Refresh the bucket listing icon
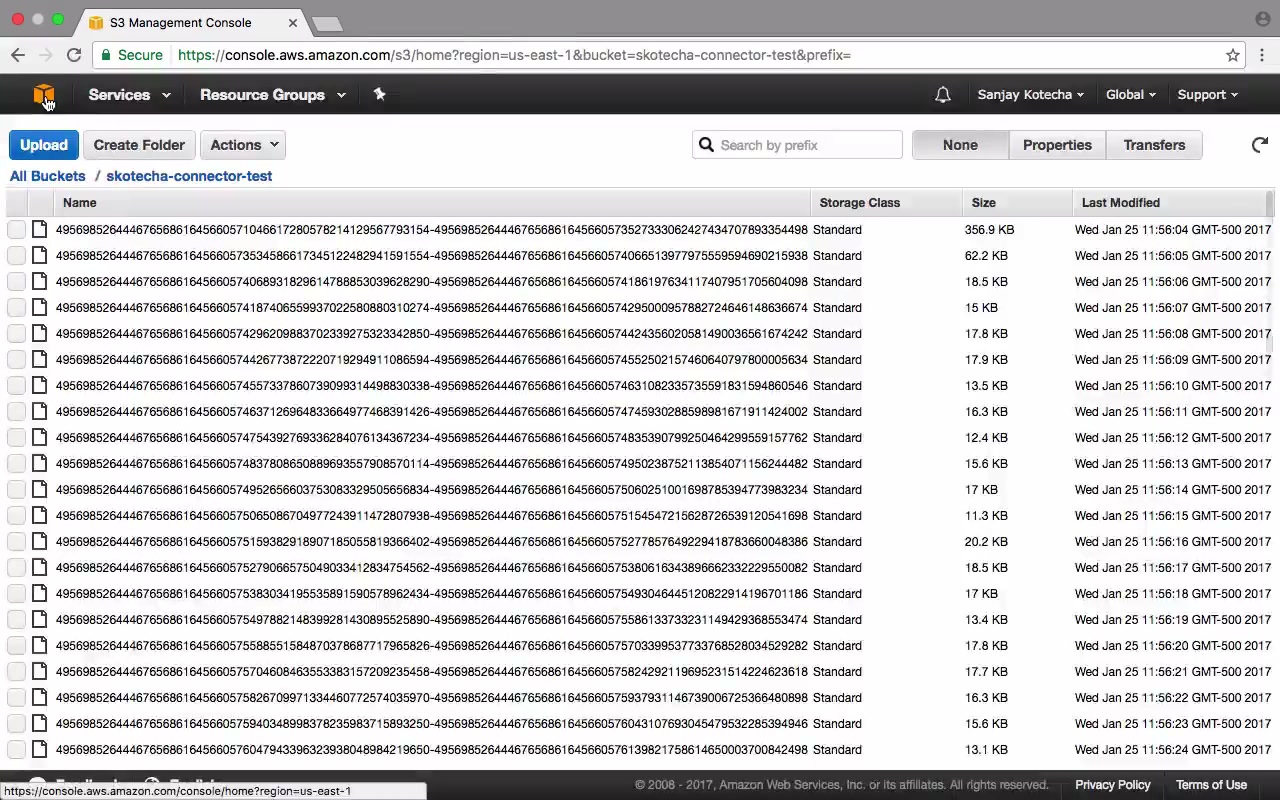Viewport: 1280px width, 800px height. pyautogui.click(x=1260, y=145)
